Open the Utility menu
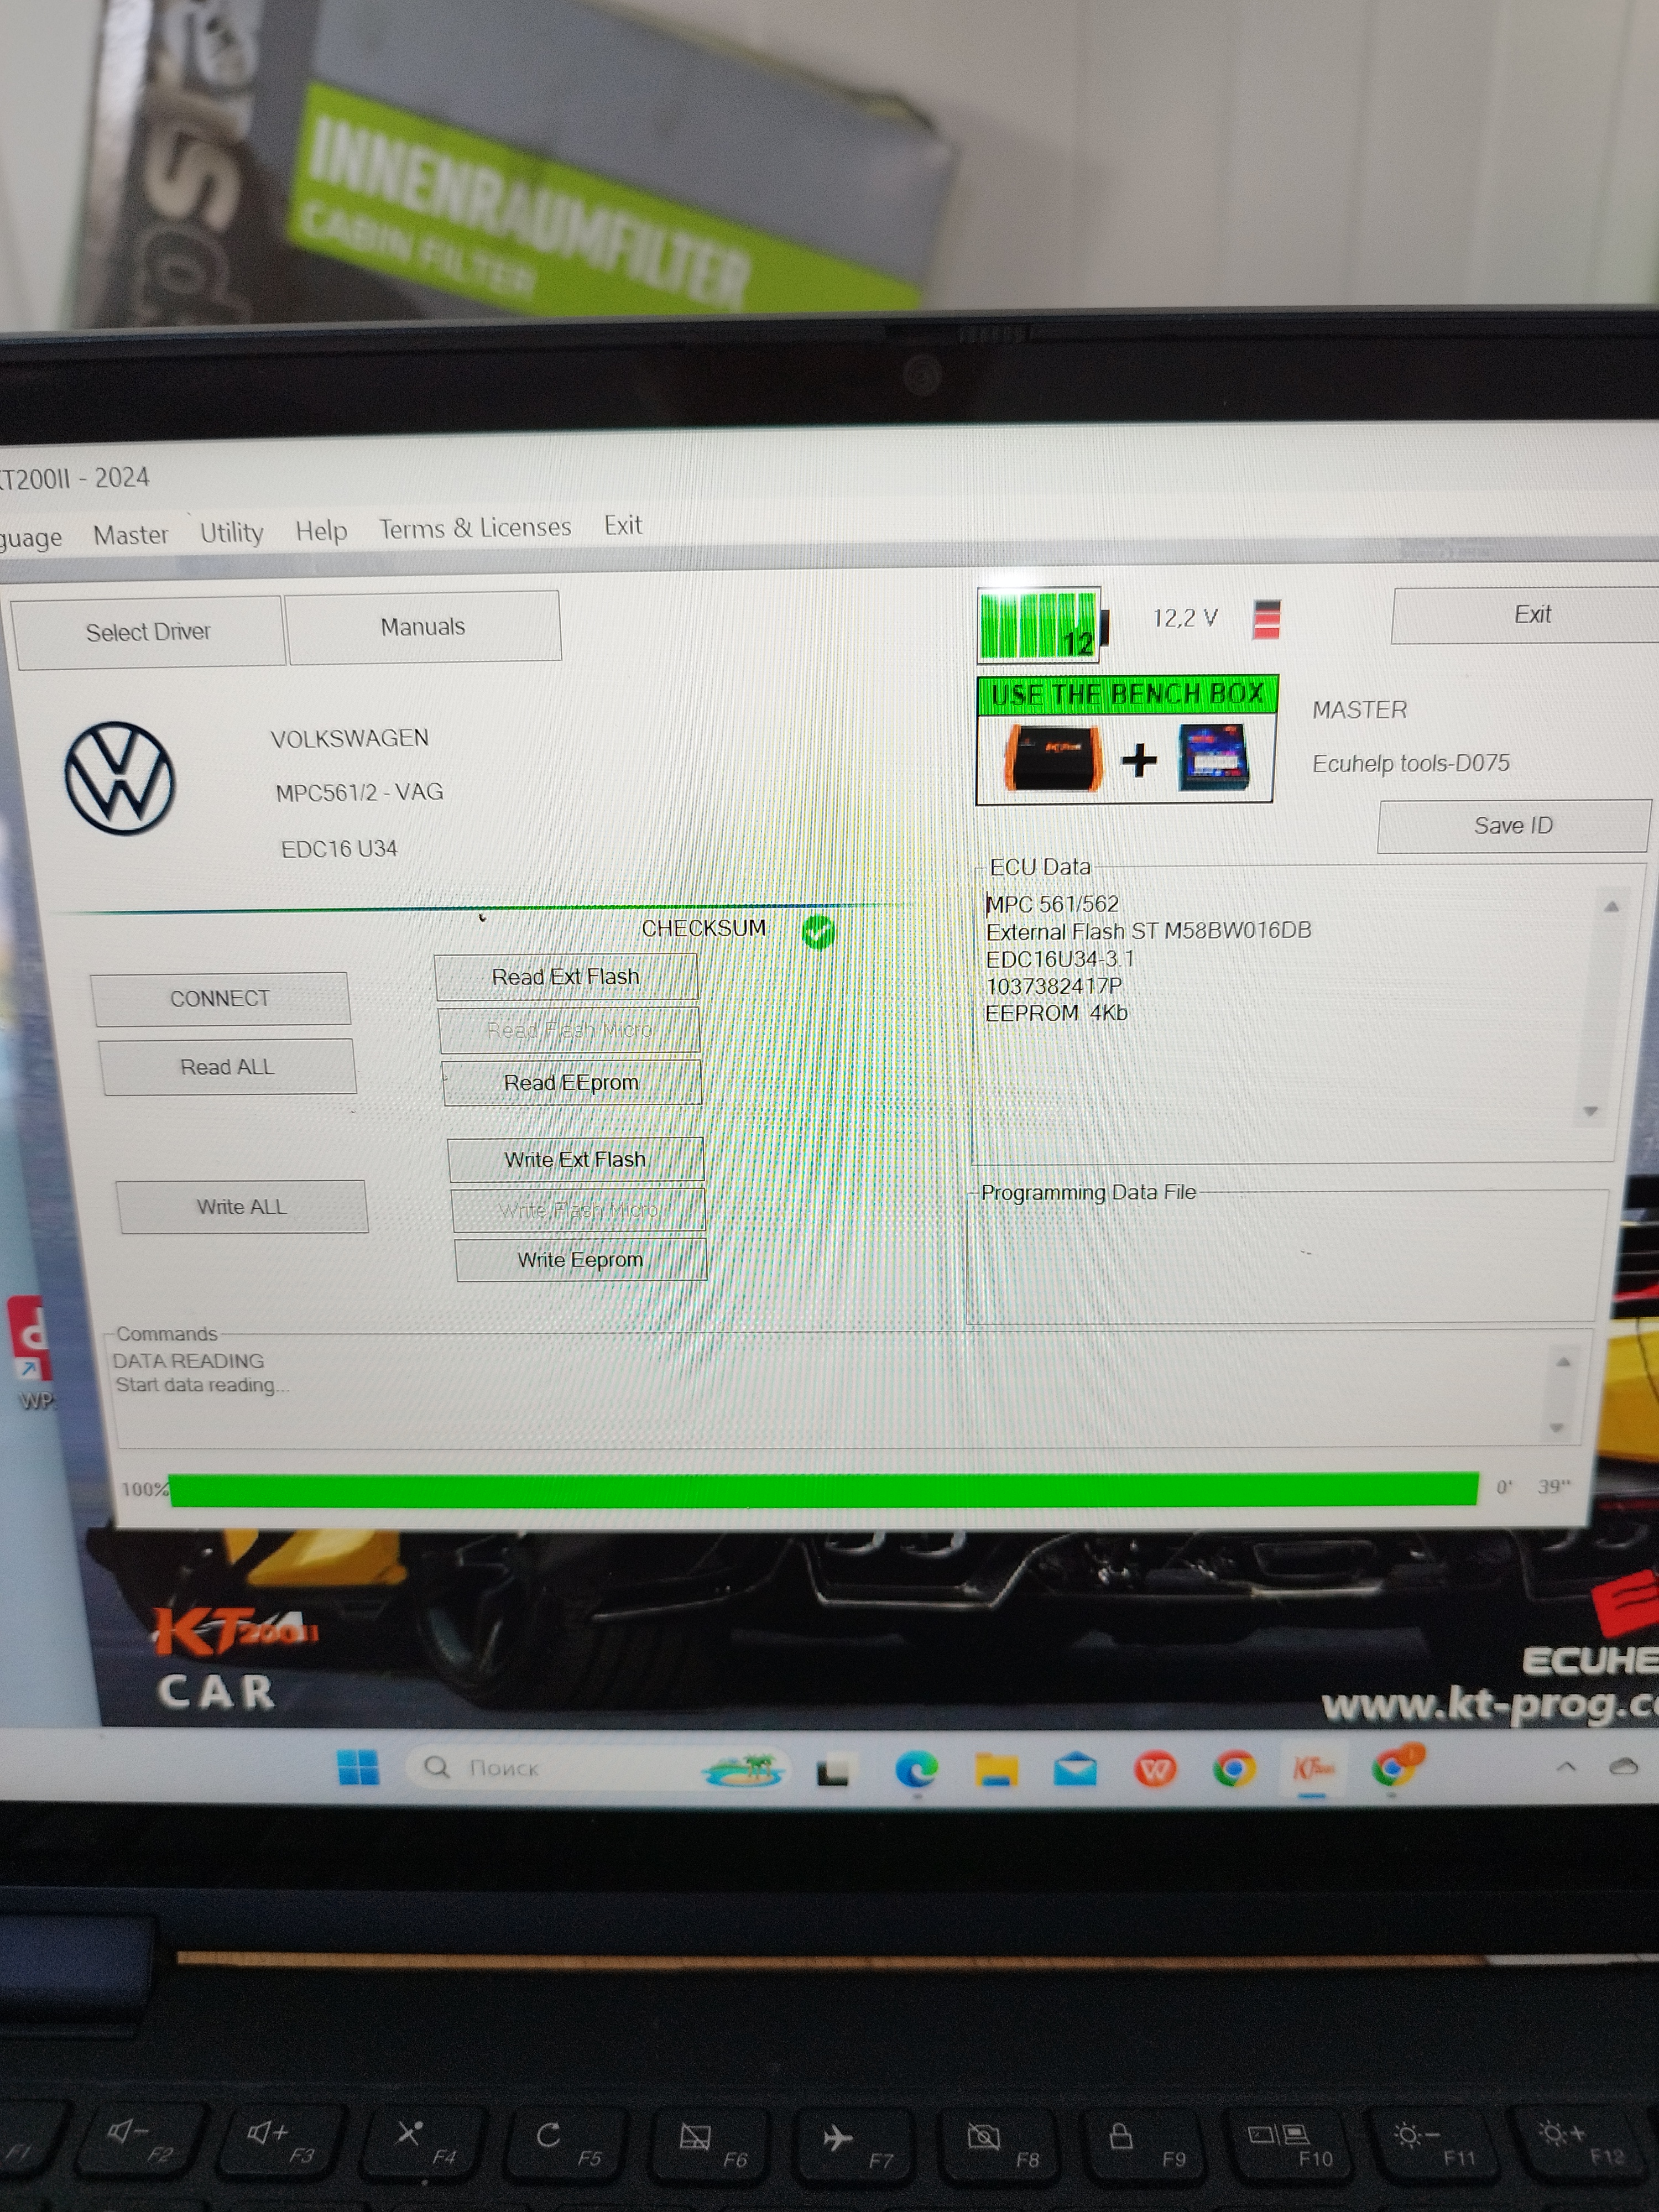 231,532
